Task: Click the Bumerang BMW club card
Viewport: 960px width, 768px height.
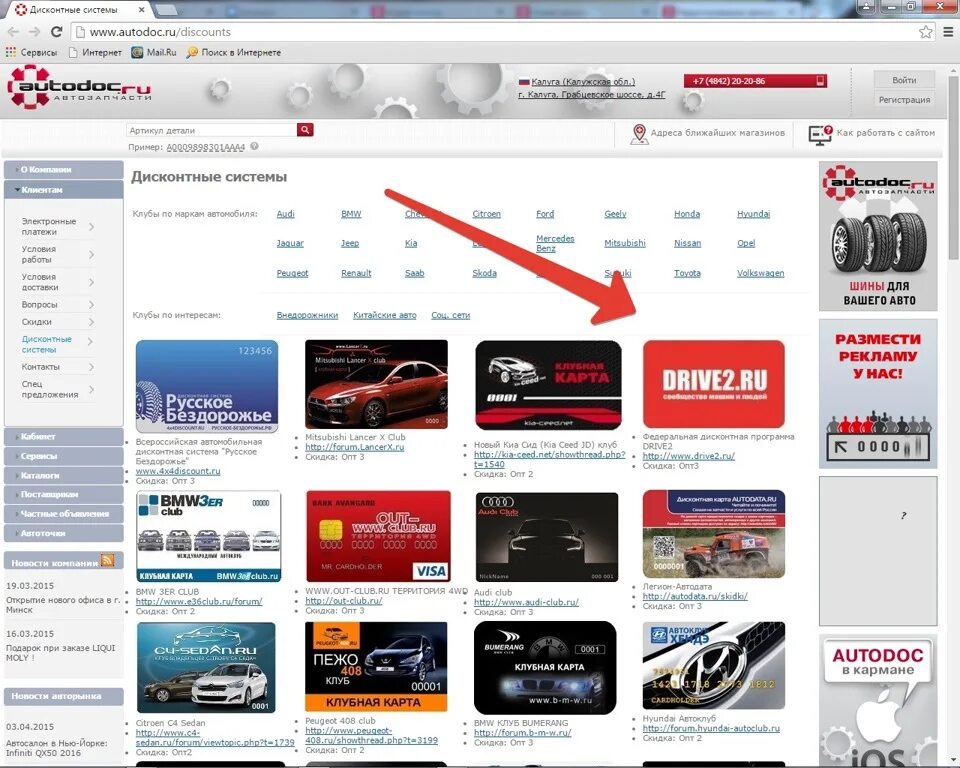Action: 545,668
